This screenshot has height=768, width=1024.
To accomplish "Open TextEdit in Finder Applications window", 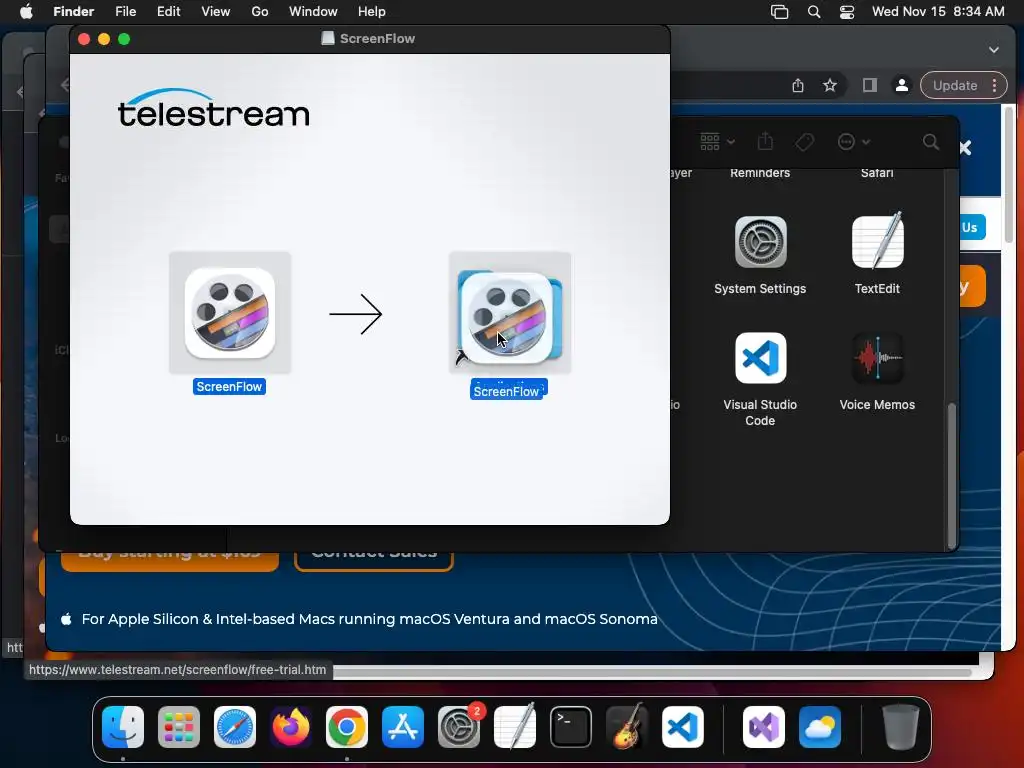I will [x=877, y=241].
